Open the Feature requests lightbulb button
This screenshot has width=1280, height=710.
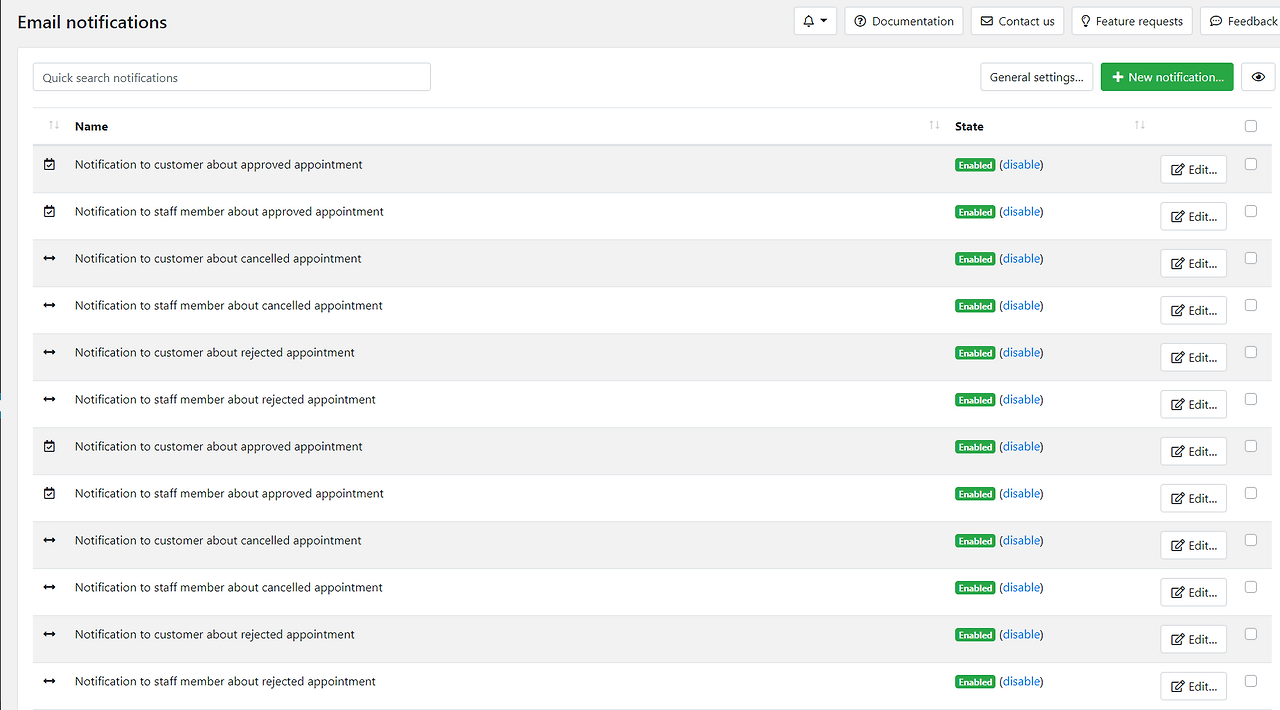(1132, 21)
